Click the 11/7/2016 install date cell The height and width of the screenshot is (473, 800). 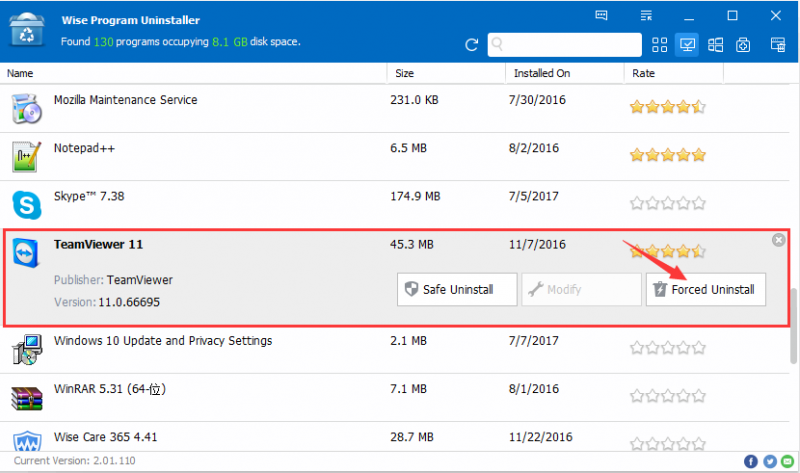point(537,245)
